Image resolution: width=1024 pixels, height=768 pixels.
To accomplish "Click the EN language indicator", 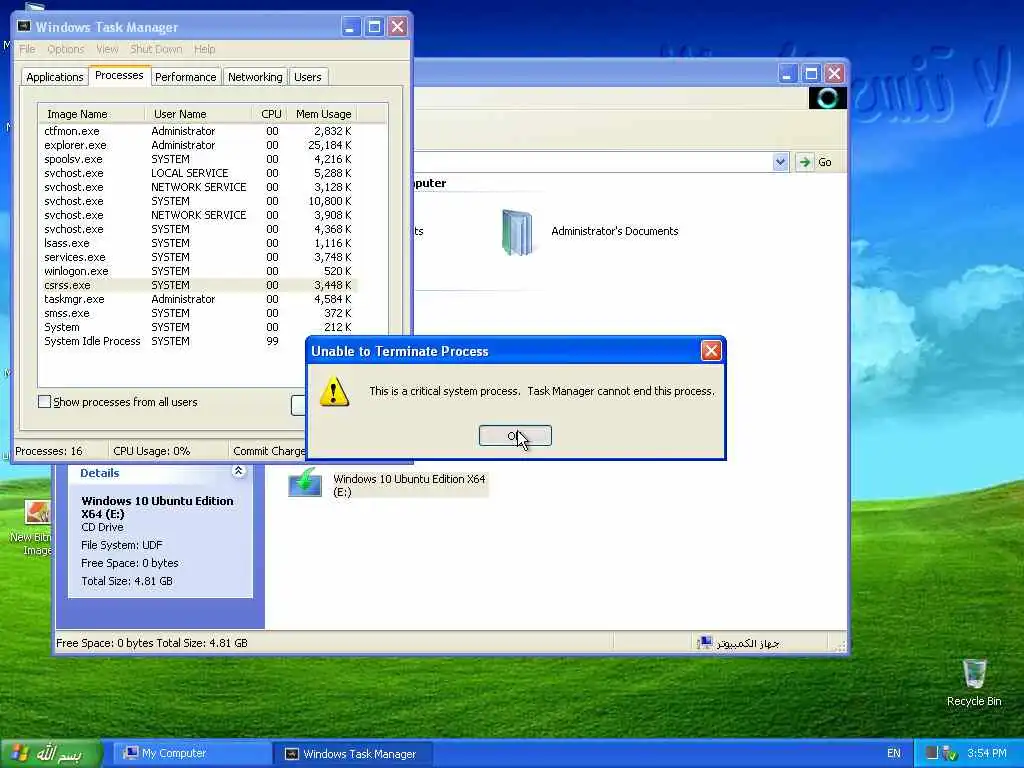I will pyautogui.click(x=893, y=753).
